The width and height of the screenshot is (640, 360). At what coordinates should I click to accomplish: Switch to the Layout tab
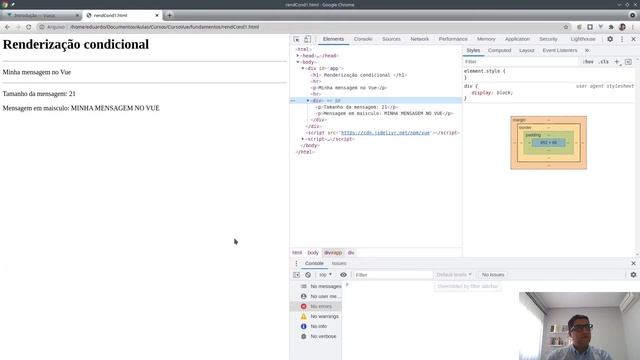tap(527, 50)
